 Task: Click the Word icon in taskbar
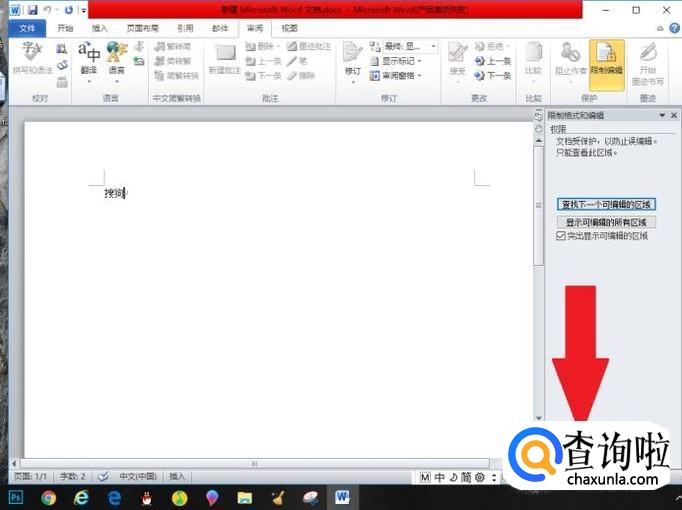(x=342, y=497)
